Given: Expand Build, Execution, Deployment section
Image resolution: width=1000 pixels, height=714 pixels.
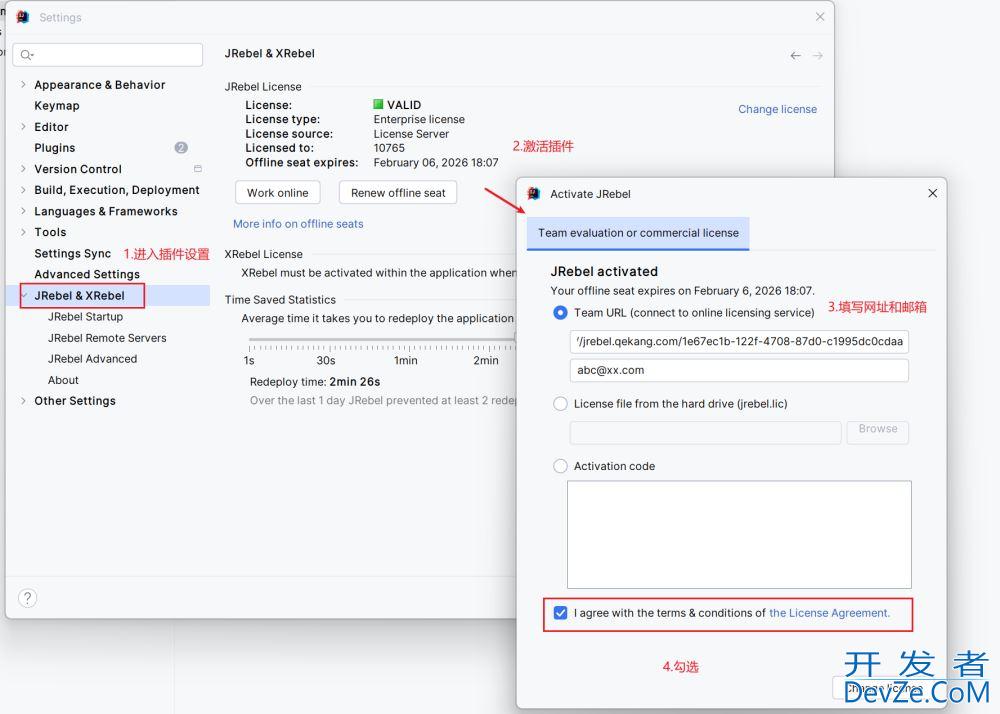Looking at the screenshot, I should 23,189.
